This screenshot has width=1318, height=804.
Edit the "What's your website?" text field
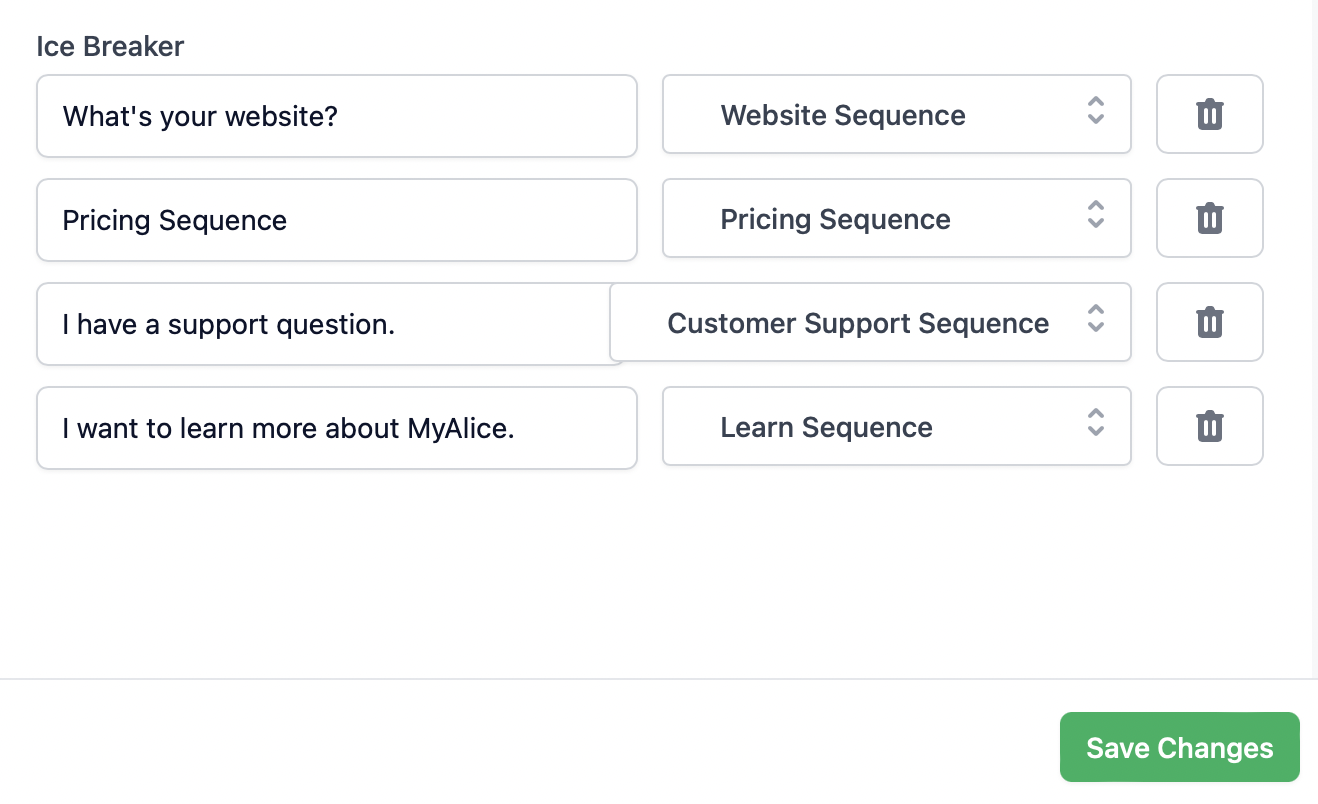336,116
